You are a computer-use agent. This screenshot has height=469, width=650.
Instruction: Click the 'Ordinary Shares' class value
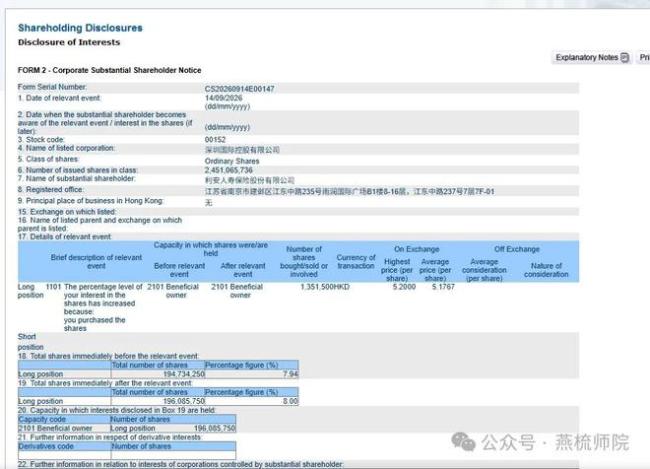coord(232,161)
